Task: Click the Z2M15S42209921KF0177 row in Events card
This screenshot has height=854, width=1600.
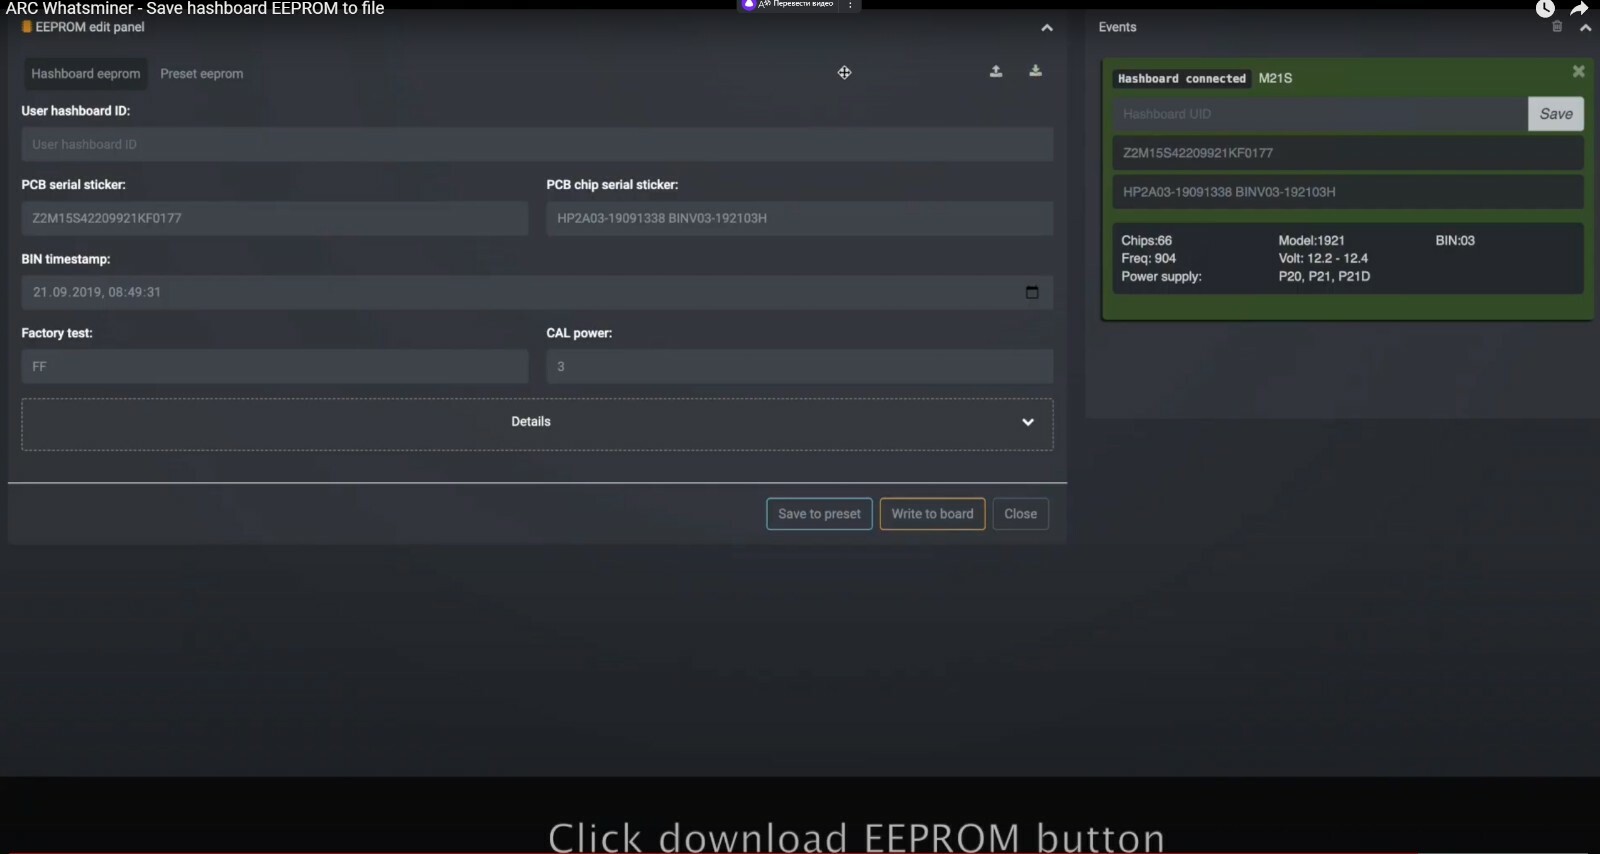Action: tap(1348, 153)
